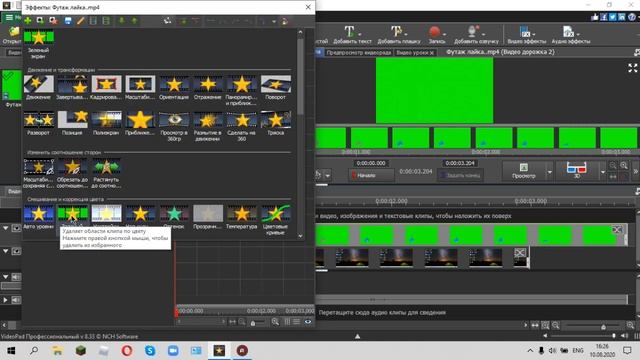This screenshot has height=360, width=640.
Task: Choose the Кадрирование effect
Action: point(106,87)
